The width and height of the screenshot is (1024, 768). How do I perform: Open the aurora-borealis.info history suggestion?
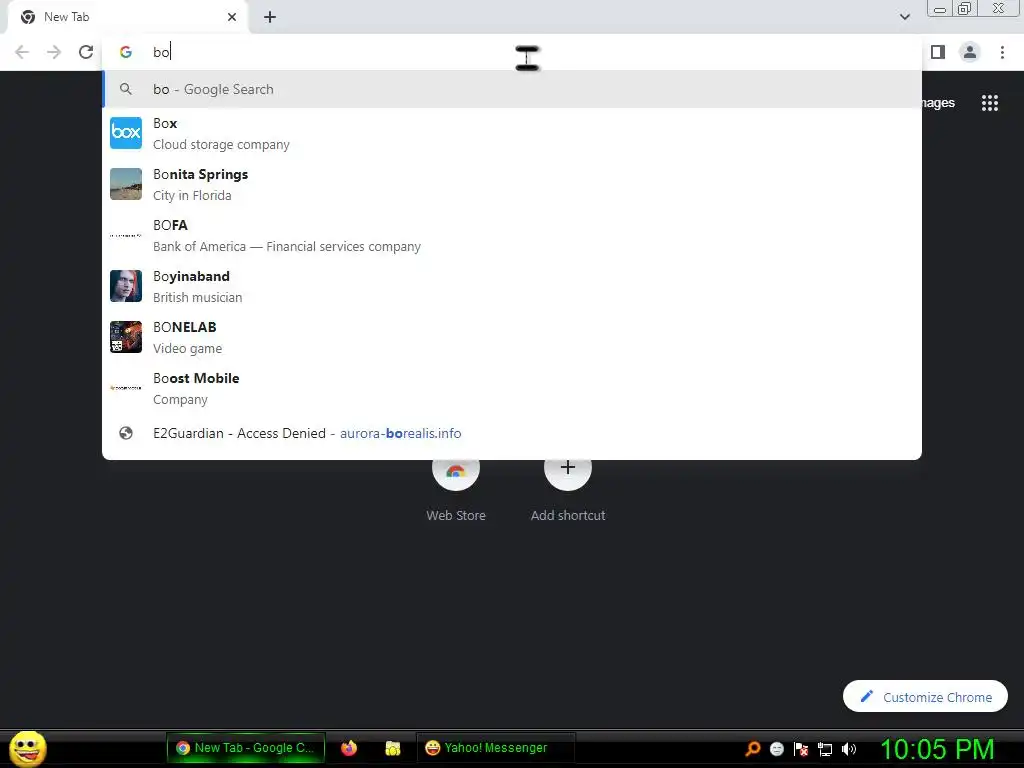point(512,433)
